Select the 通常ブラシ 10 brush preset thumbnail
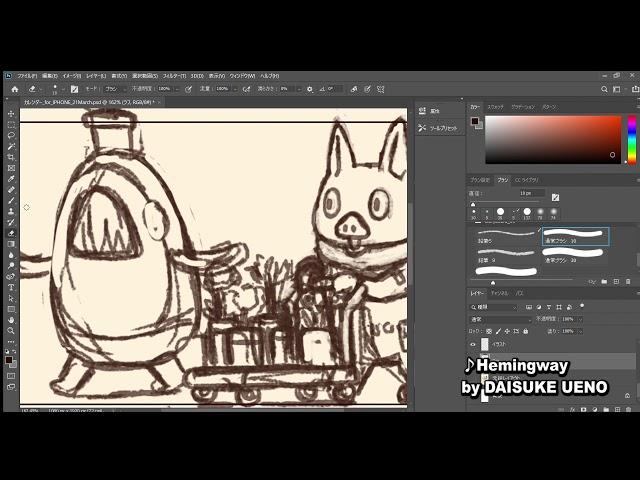This screenshot has height=480, width=640. pos(573,236)
